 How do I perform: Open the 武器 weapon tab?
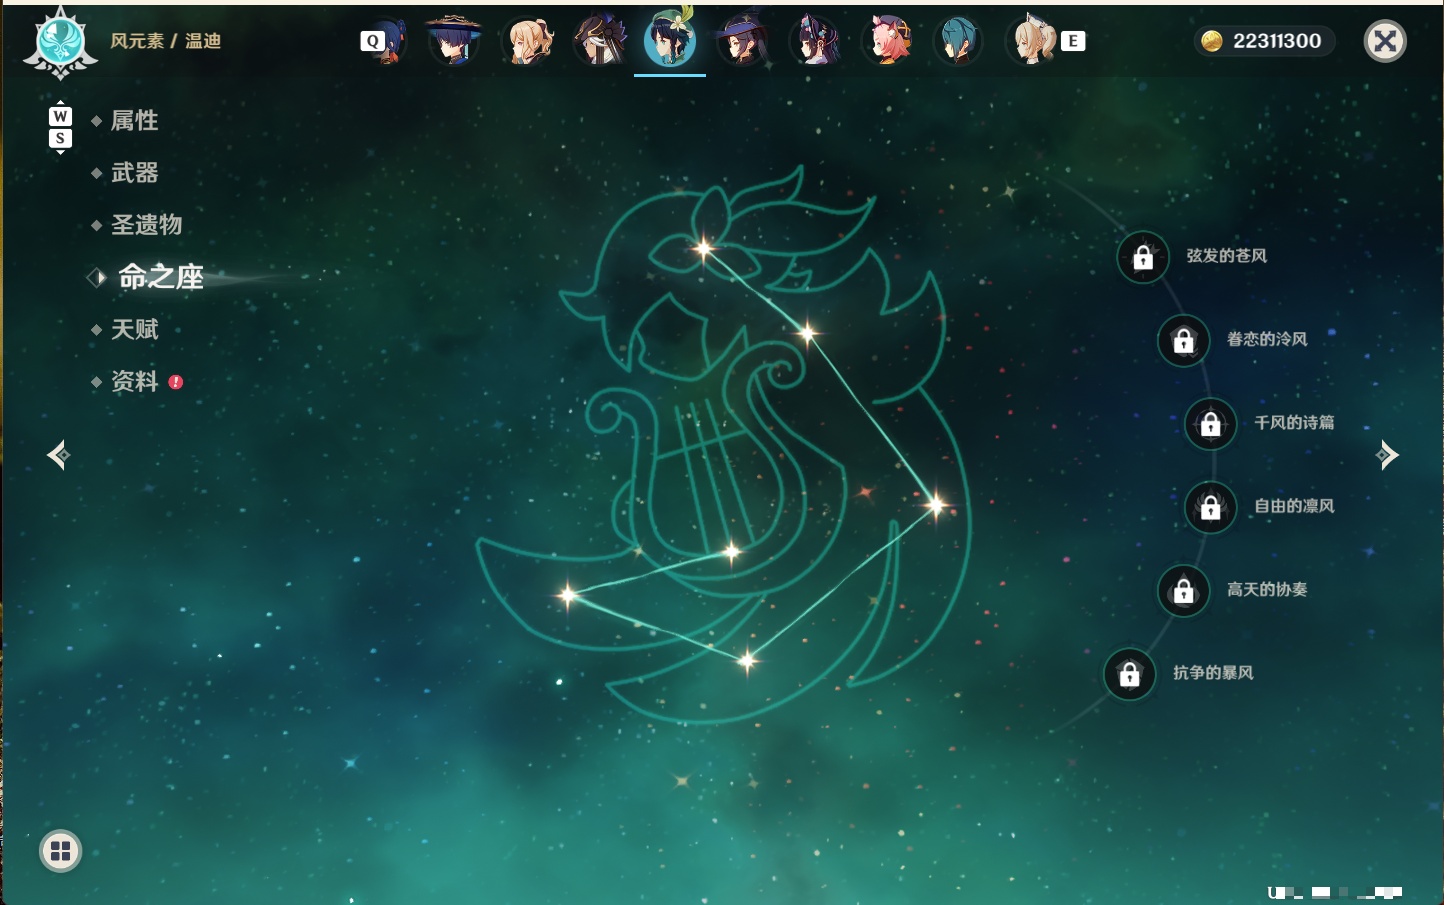[x=134, y=173]
